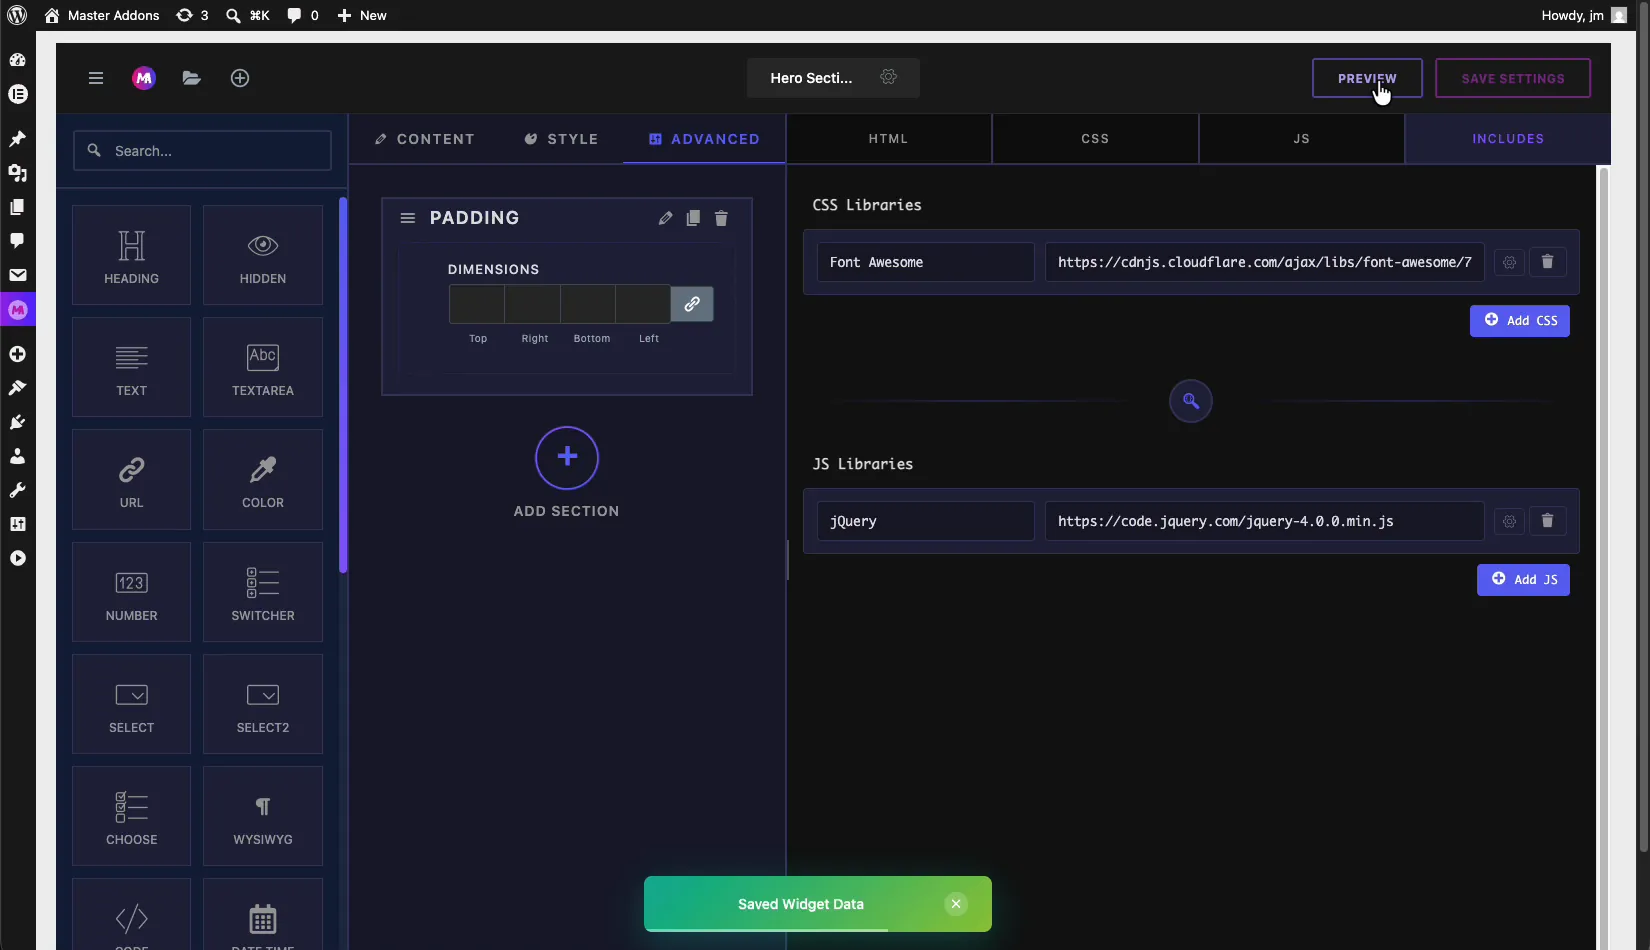
Task: Toggle the linked dimensions button
Action: (692, 304)
